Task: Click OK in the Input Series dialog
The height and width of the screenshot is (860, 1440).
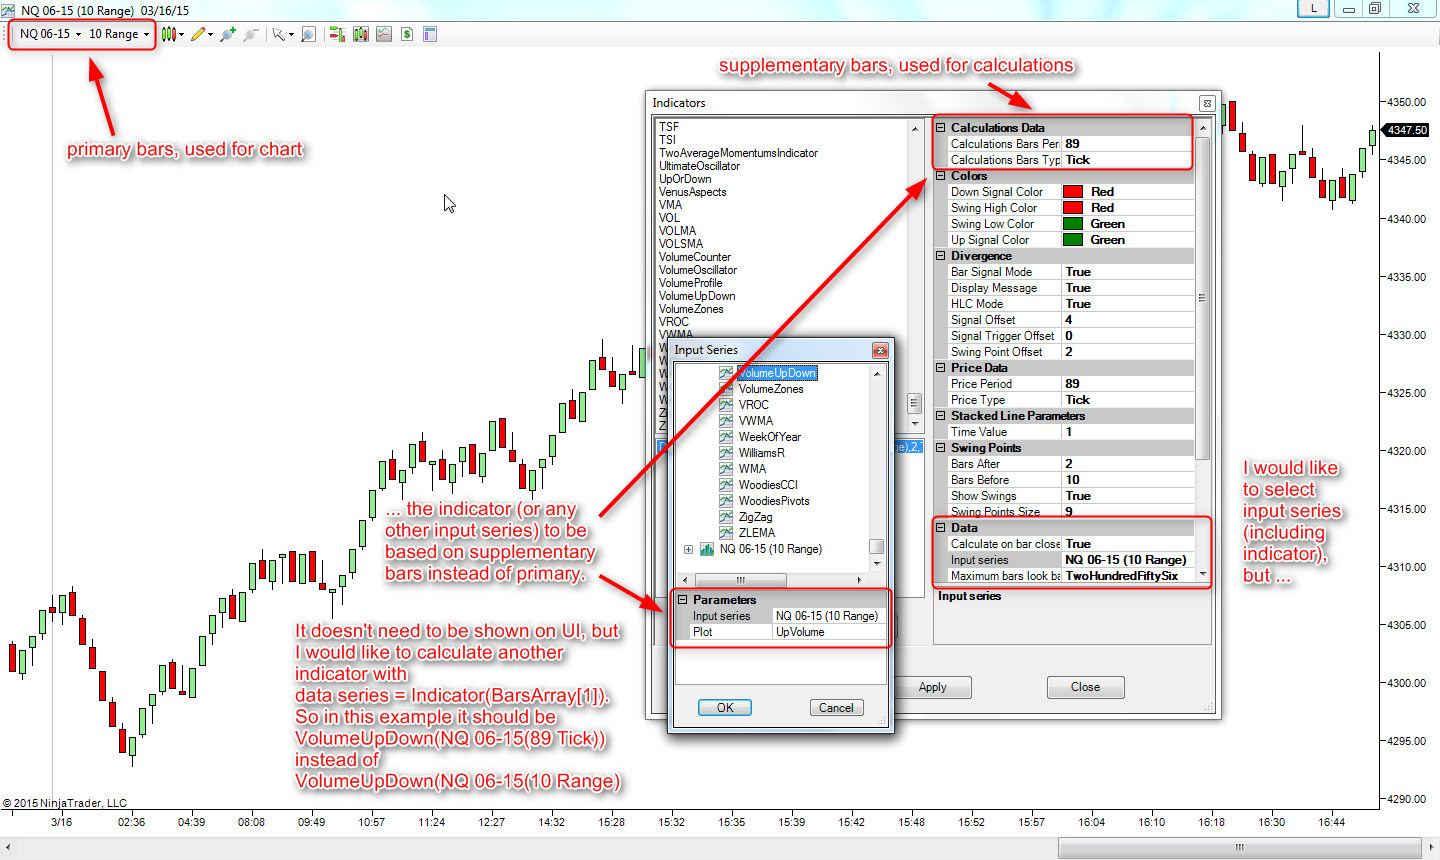Action: tap(725, 708)
